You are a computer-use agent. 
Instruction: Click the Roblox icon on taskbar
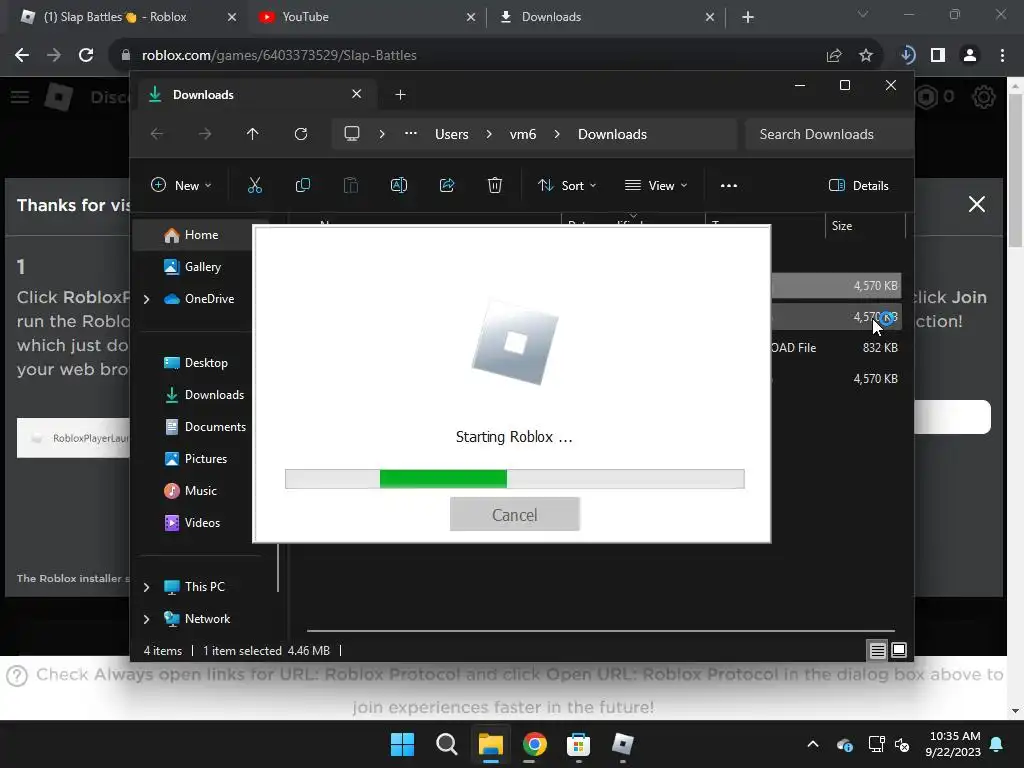[x=622, y=744]
